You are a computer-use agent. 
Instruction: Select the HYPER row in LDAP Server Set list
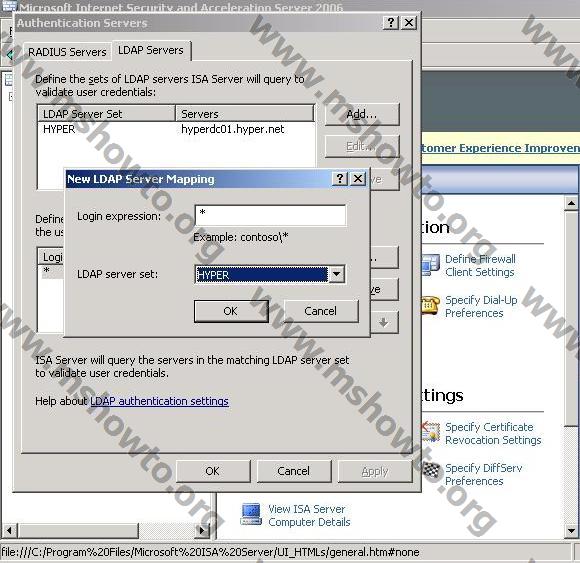[176, 129]
